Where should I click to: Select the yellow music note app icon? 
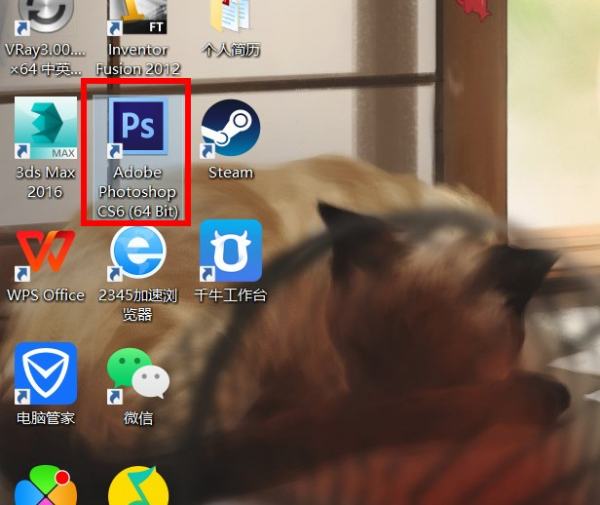point(138,485)
